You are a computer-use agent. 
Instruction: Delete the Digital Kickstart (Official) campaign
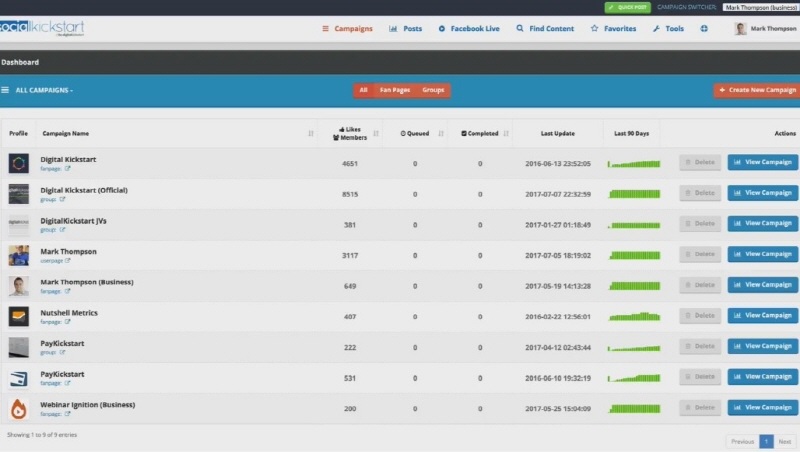click(700, 193)
